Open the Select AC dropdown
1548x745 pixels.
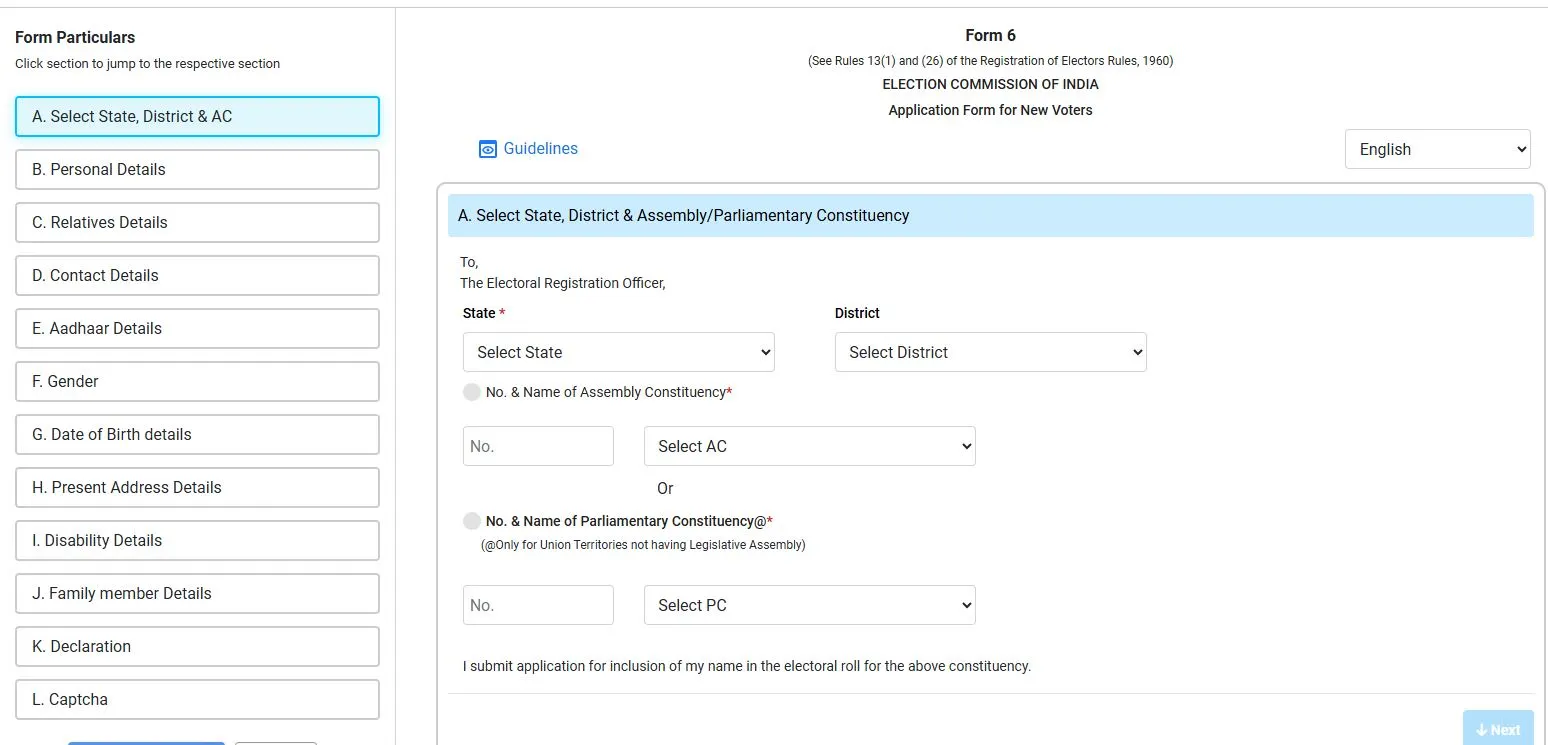pos(809,446)
